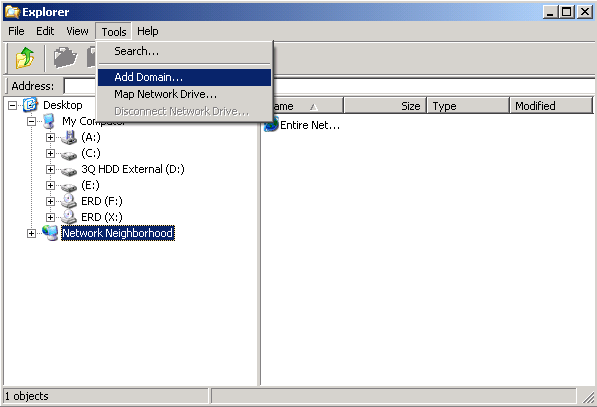Expand the Network Neighborhood node

click(x=32, y=233)
